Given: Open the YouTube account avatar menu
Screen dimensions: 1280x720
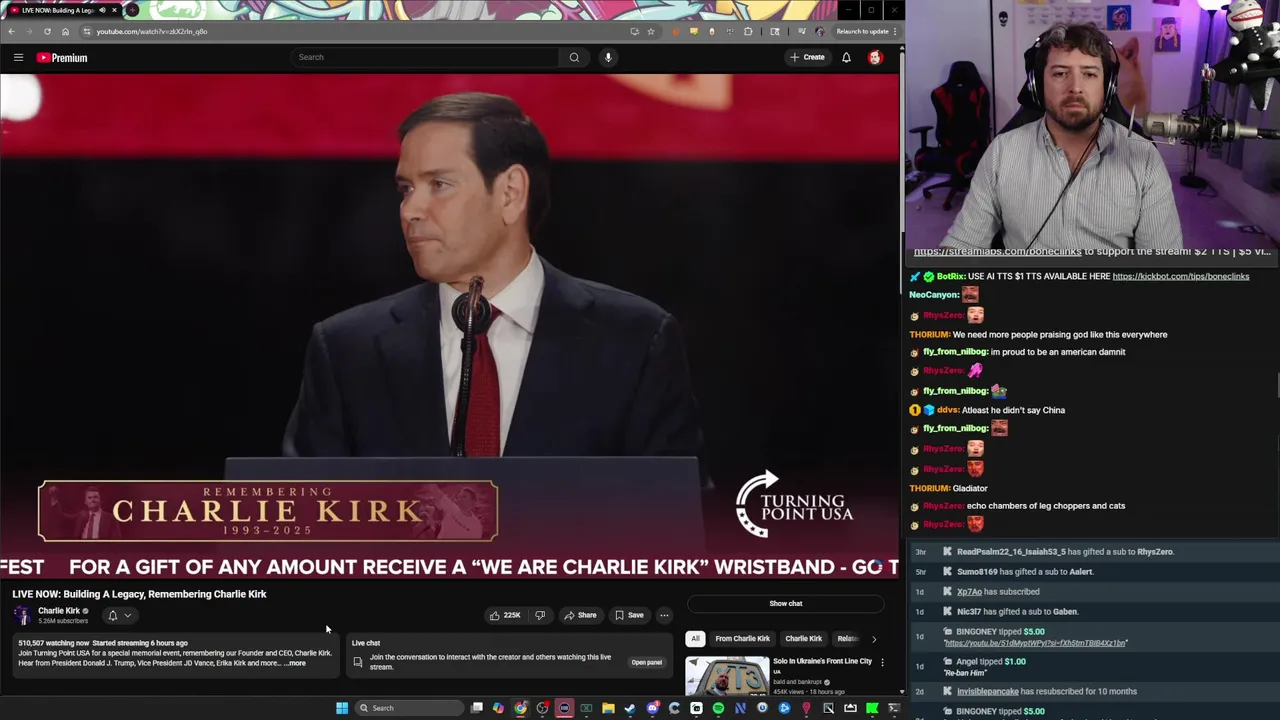Looking at the screenshot, I should pos(875,57).
